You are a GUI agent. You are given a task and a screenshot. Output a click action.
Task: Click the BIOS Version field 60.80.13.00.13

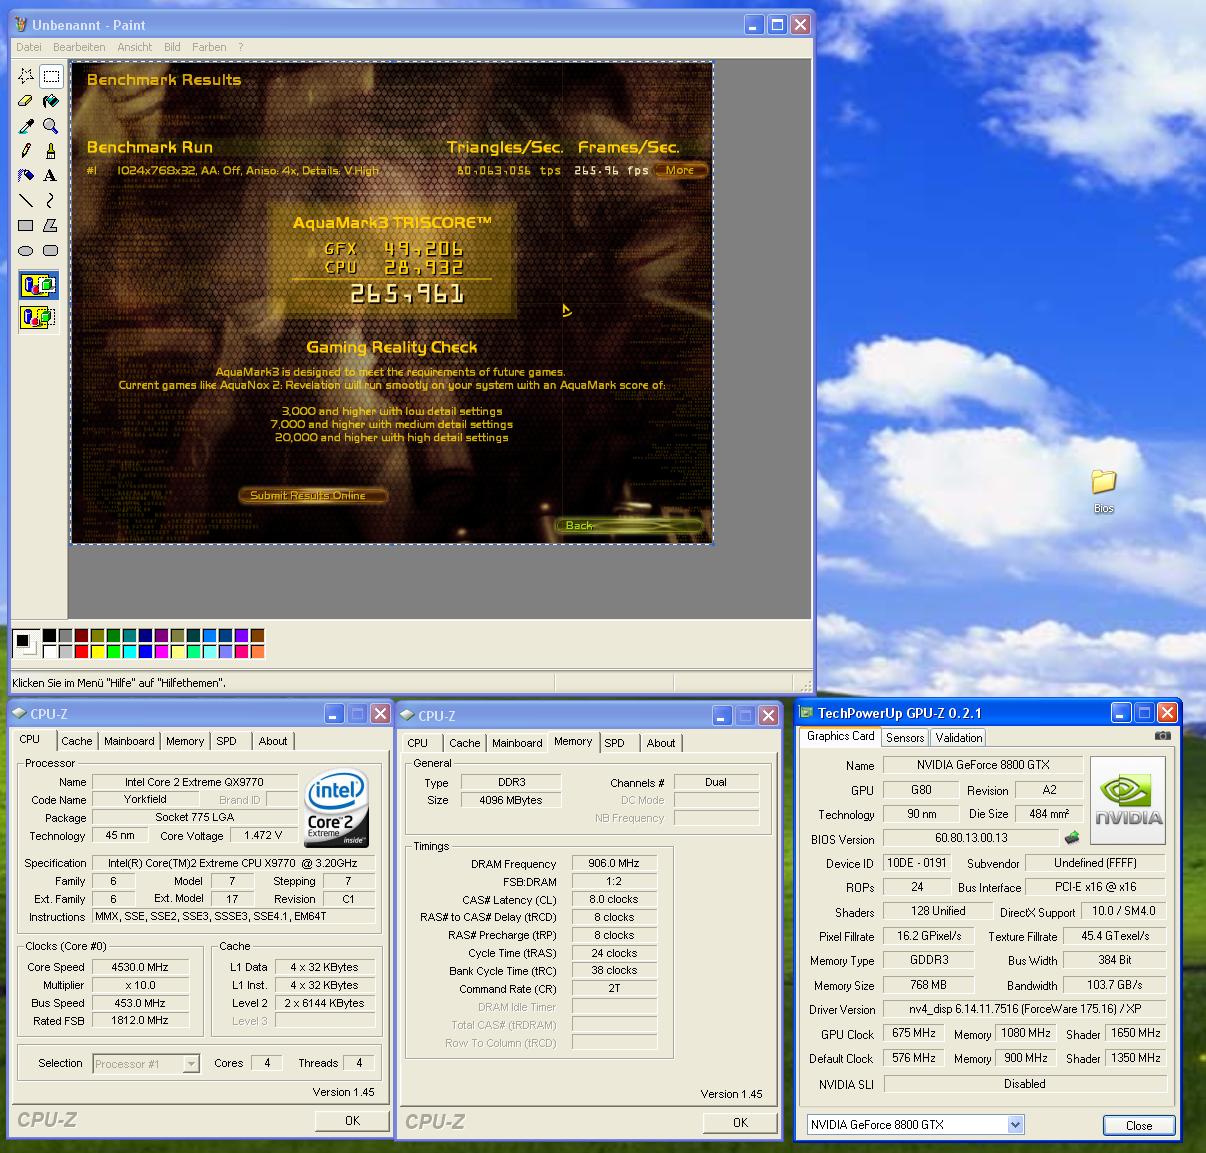(971, 838)
